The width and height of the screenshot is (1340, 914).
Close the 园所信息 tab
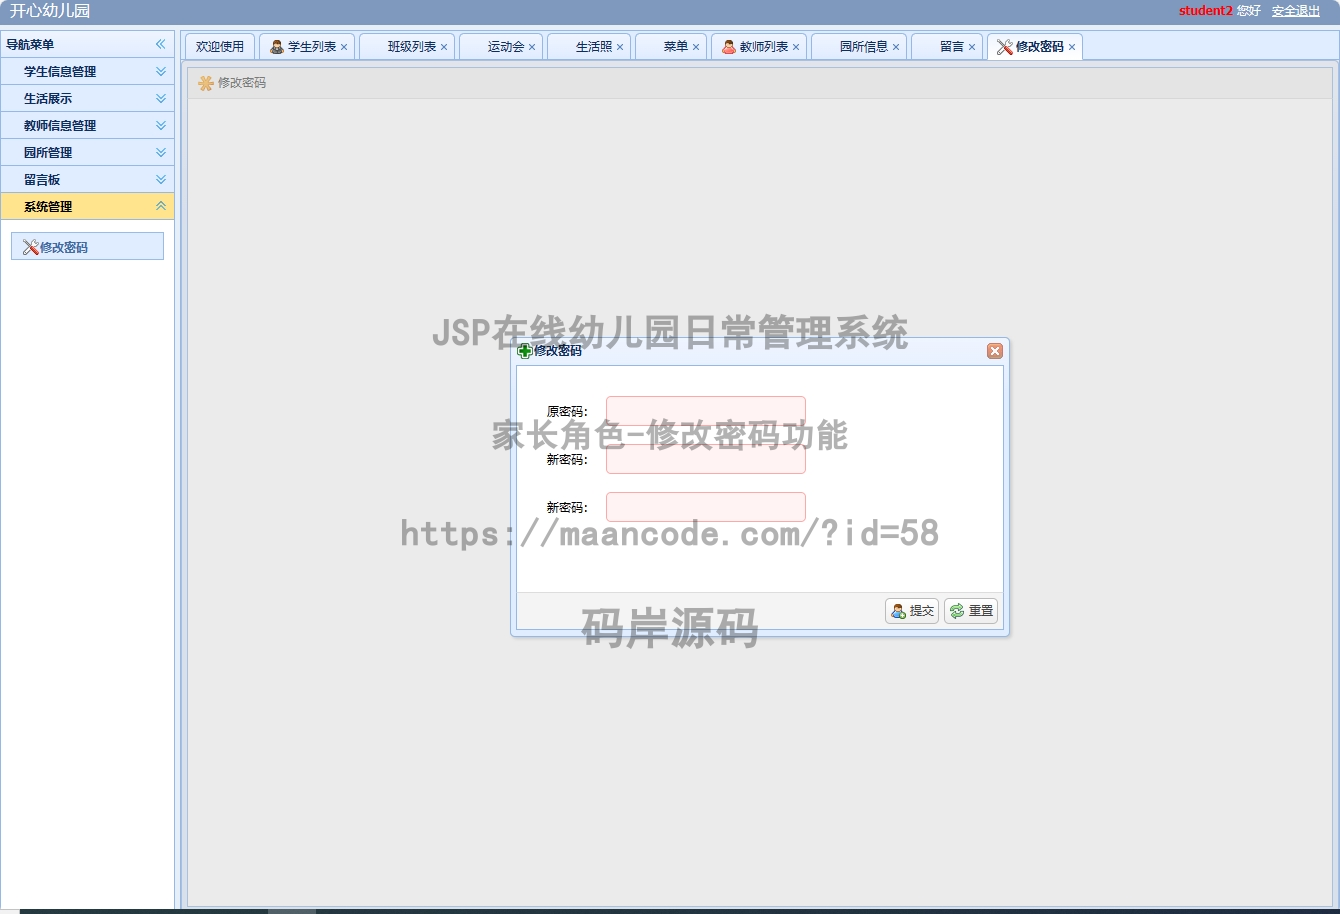point(896,47)
